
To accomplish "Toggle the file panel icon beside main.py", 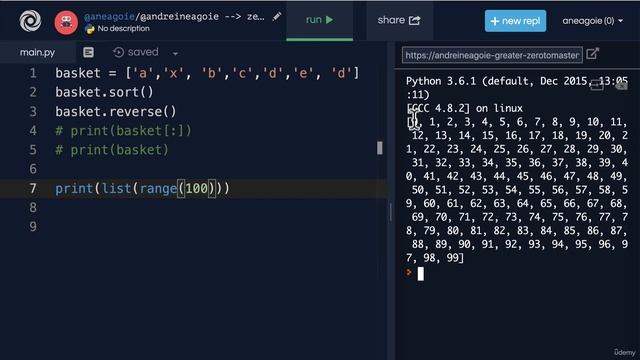I will [x=88, y=52].
